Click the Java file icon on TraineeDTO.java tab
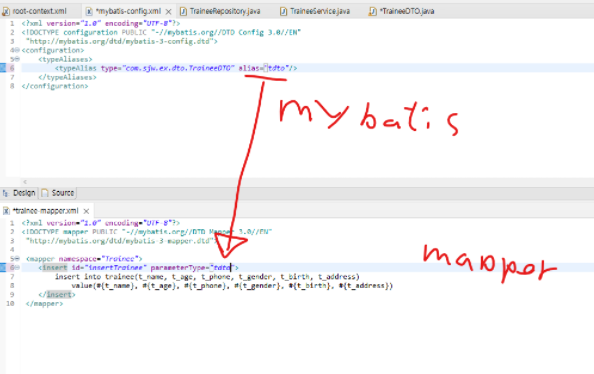 [373, 12]
